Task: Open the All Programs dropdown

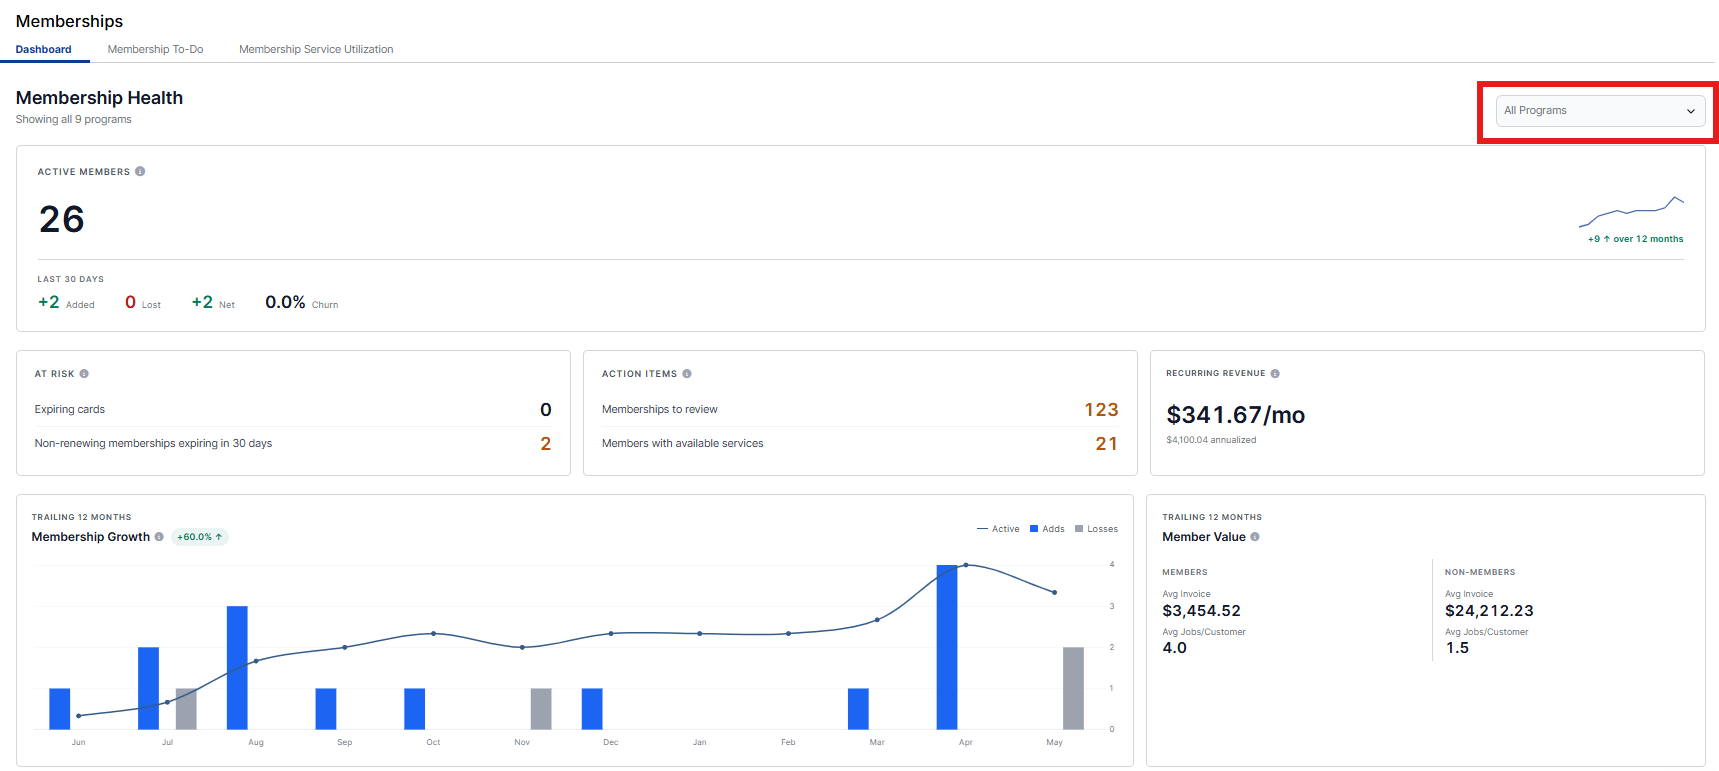Action: pos(1601,111)
